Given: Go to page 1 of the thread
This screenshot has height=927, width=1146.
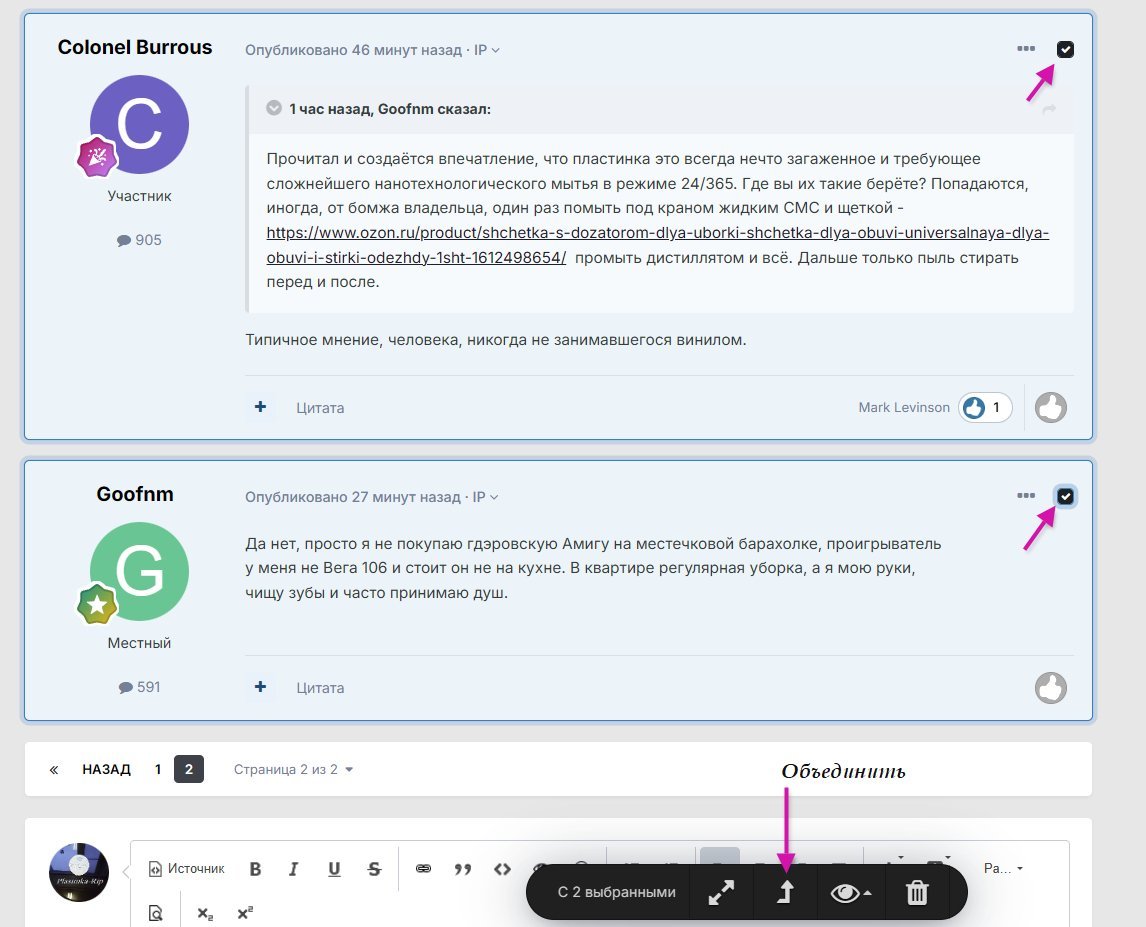Looking at the screenshot, I should coord(157,770).
